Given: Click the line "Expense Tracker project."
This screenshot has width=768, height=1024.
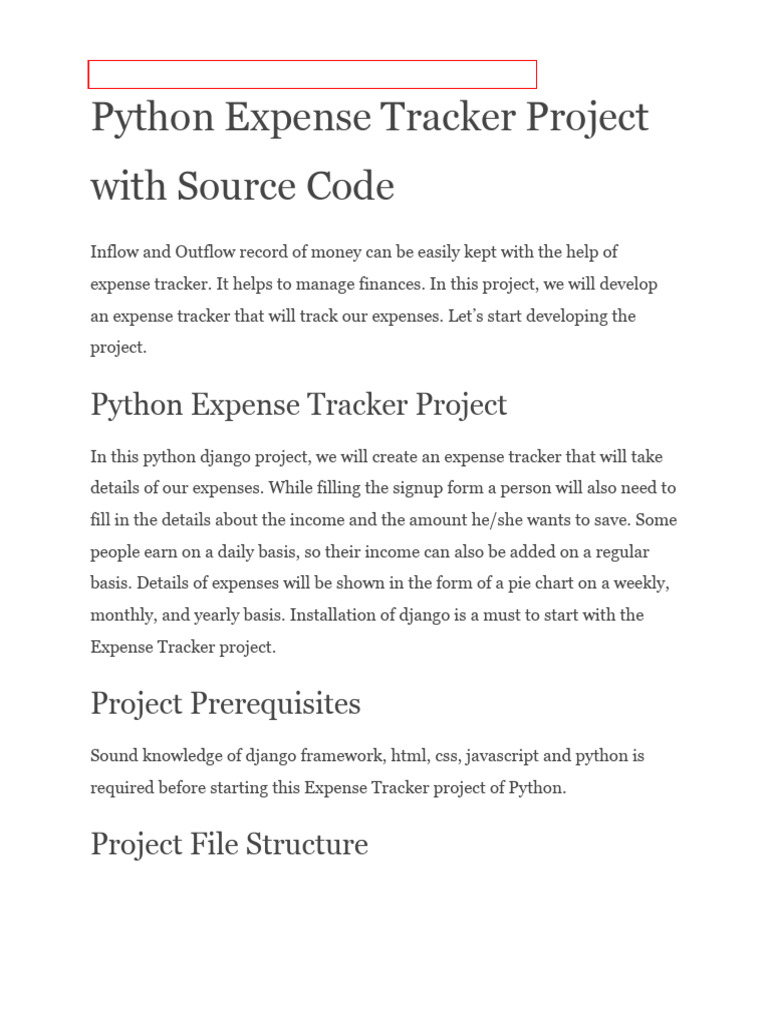Looking at the screenshot, I should click(x=182, y=647).
